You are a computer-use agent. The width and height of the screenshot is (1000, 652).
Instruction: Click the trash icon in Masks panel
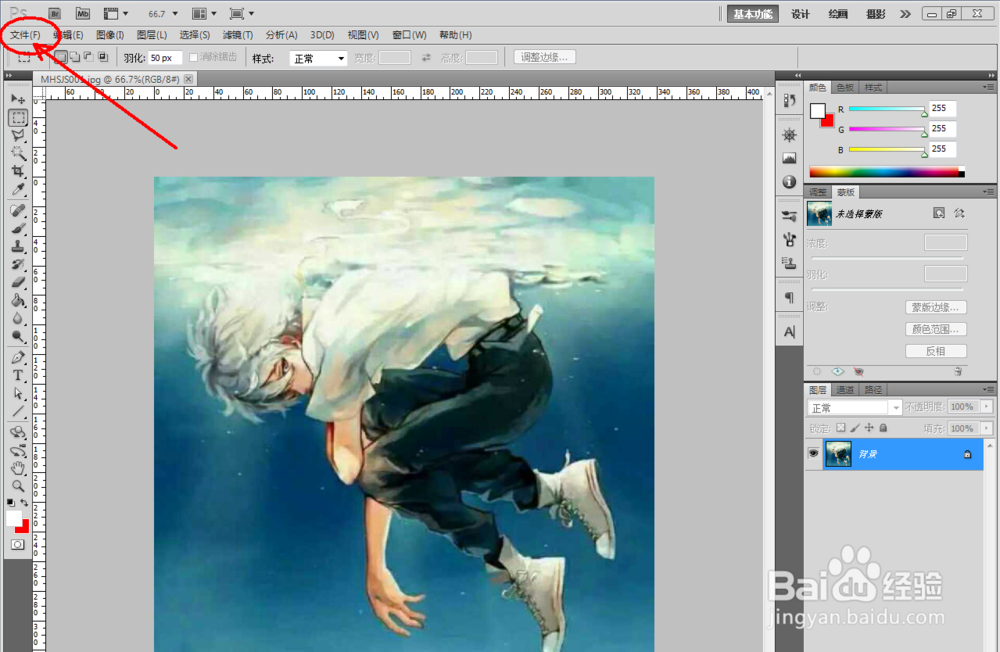(958, 371)
